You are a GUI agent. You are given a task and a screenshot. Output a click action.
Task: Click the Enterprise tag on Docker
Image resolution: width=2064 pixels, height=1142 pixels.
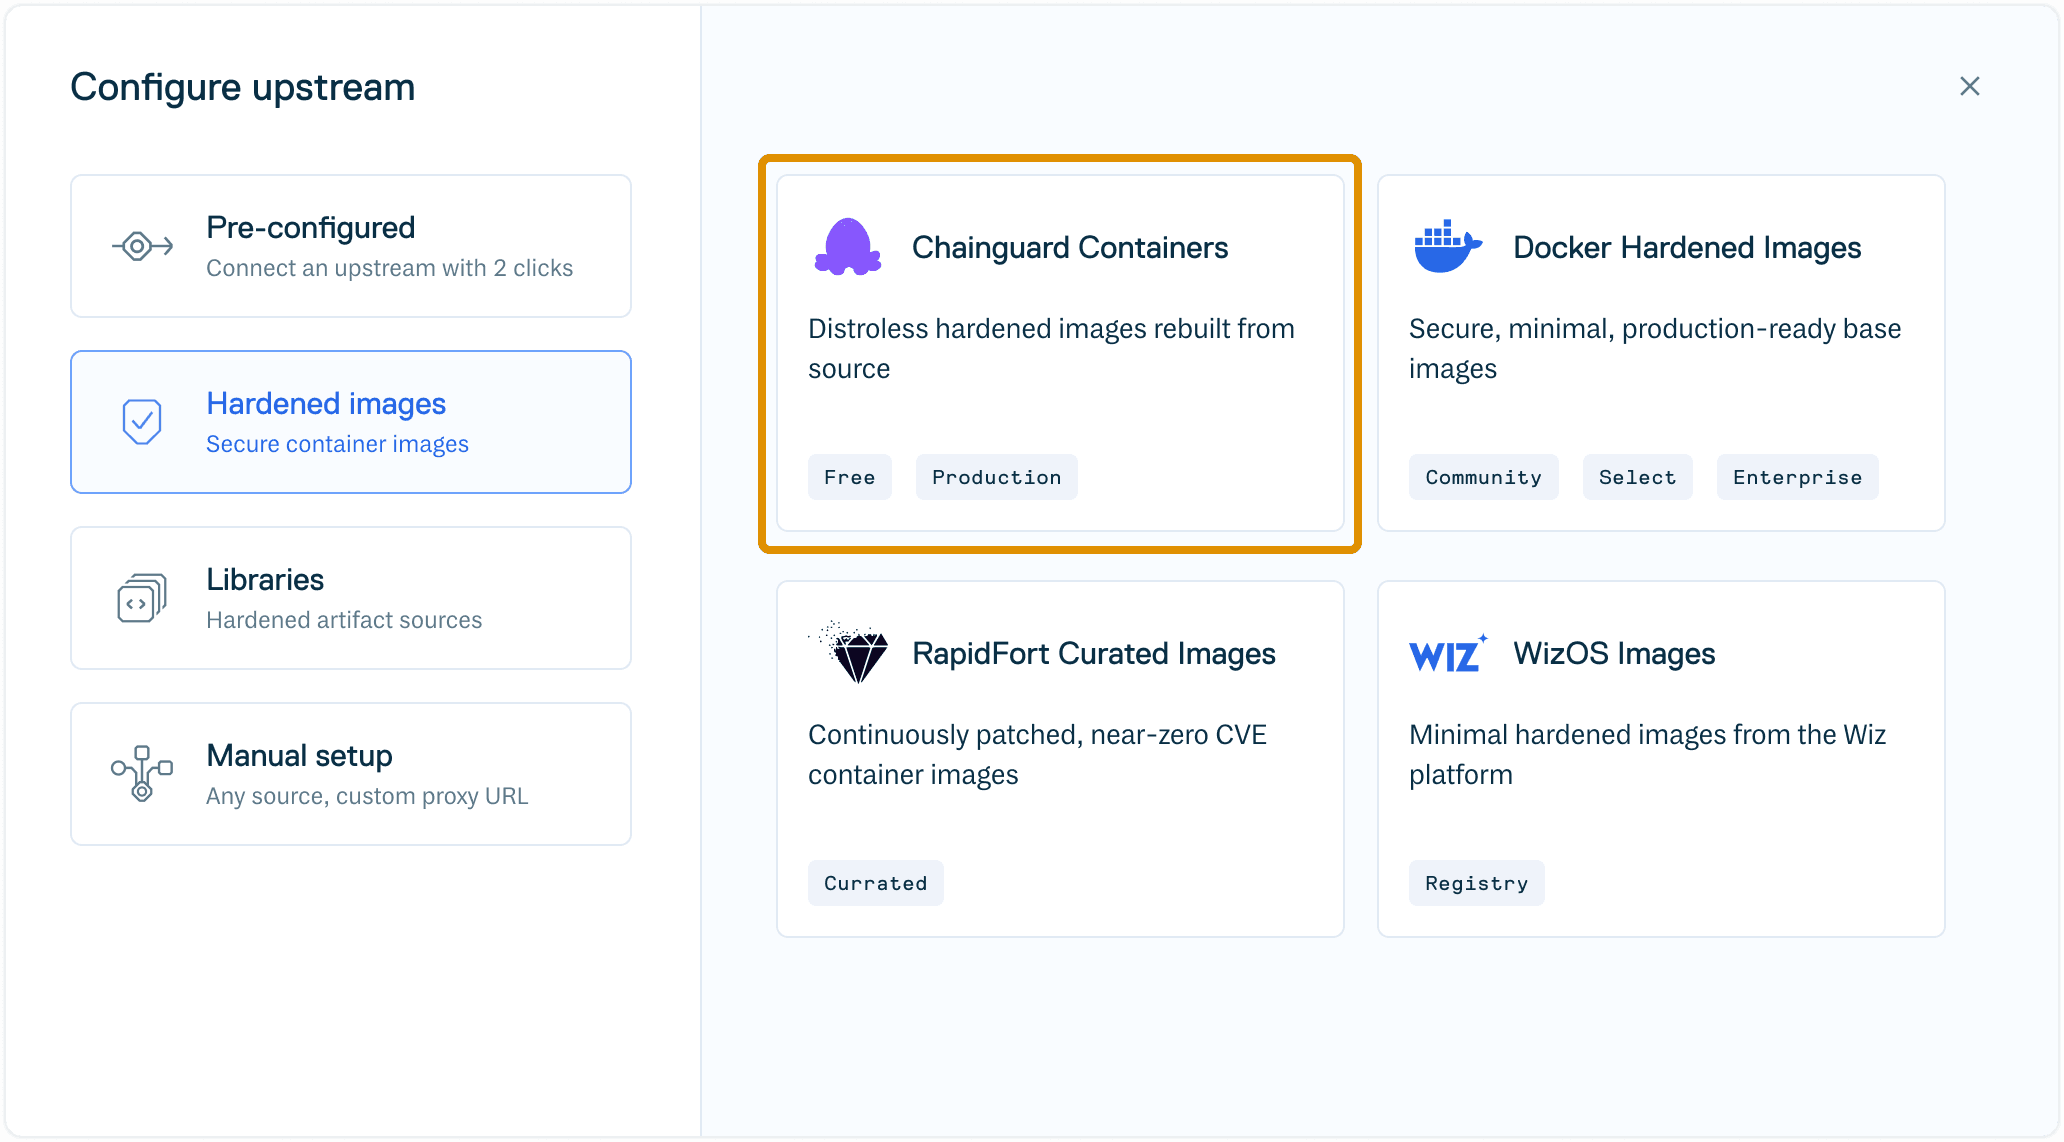click(x=1798, y=477)
